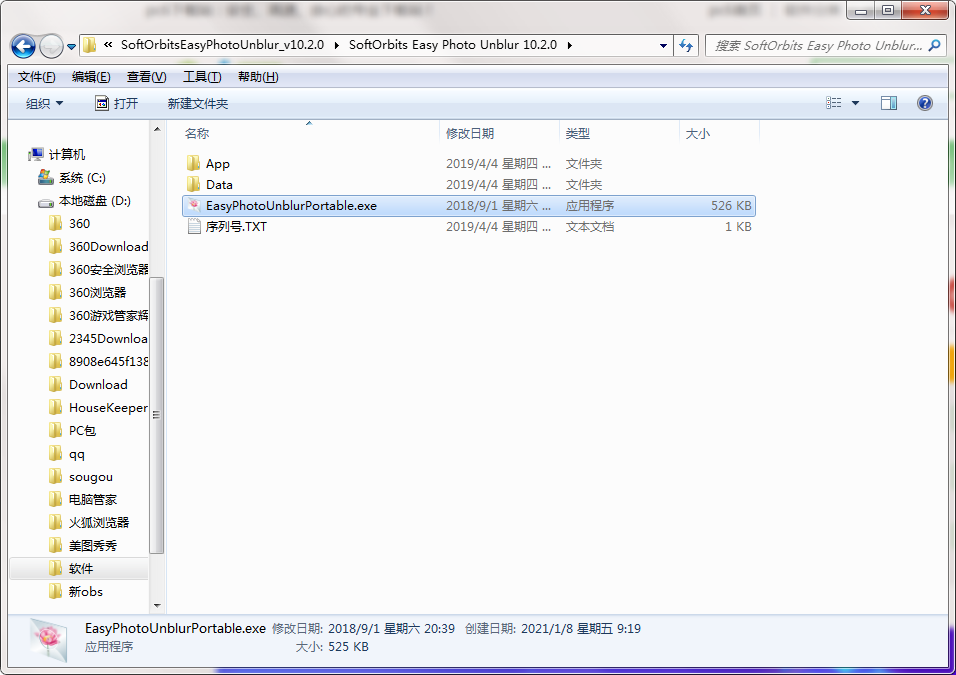Viewport: 956px width, 675px height.
Task: Click the search magnifier icon
Action: click(934, 46)
